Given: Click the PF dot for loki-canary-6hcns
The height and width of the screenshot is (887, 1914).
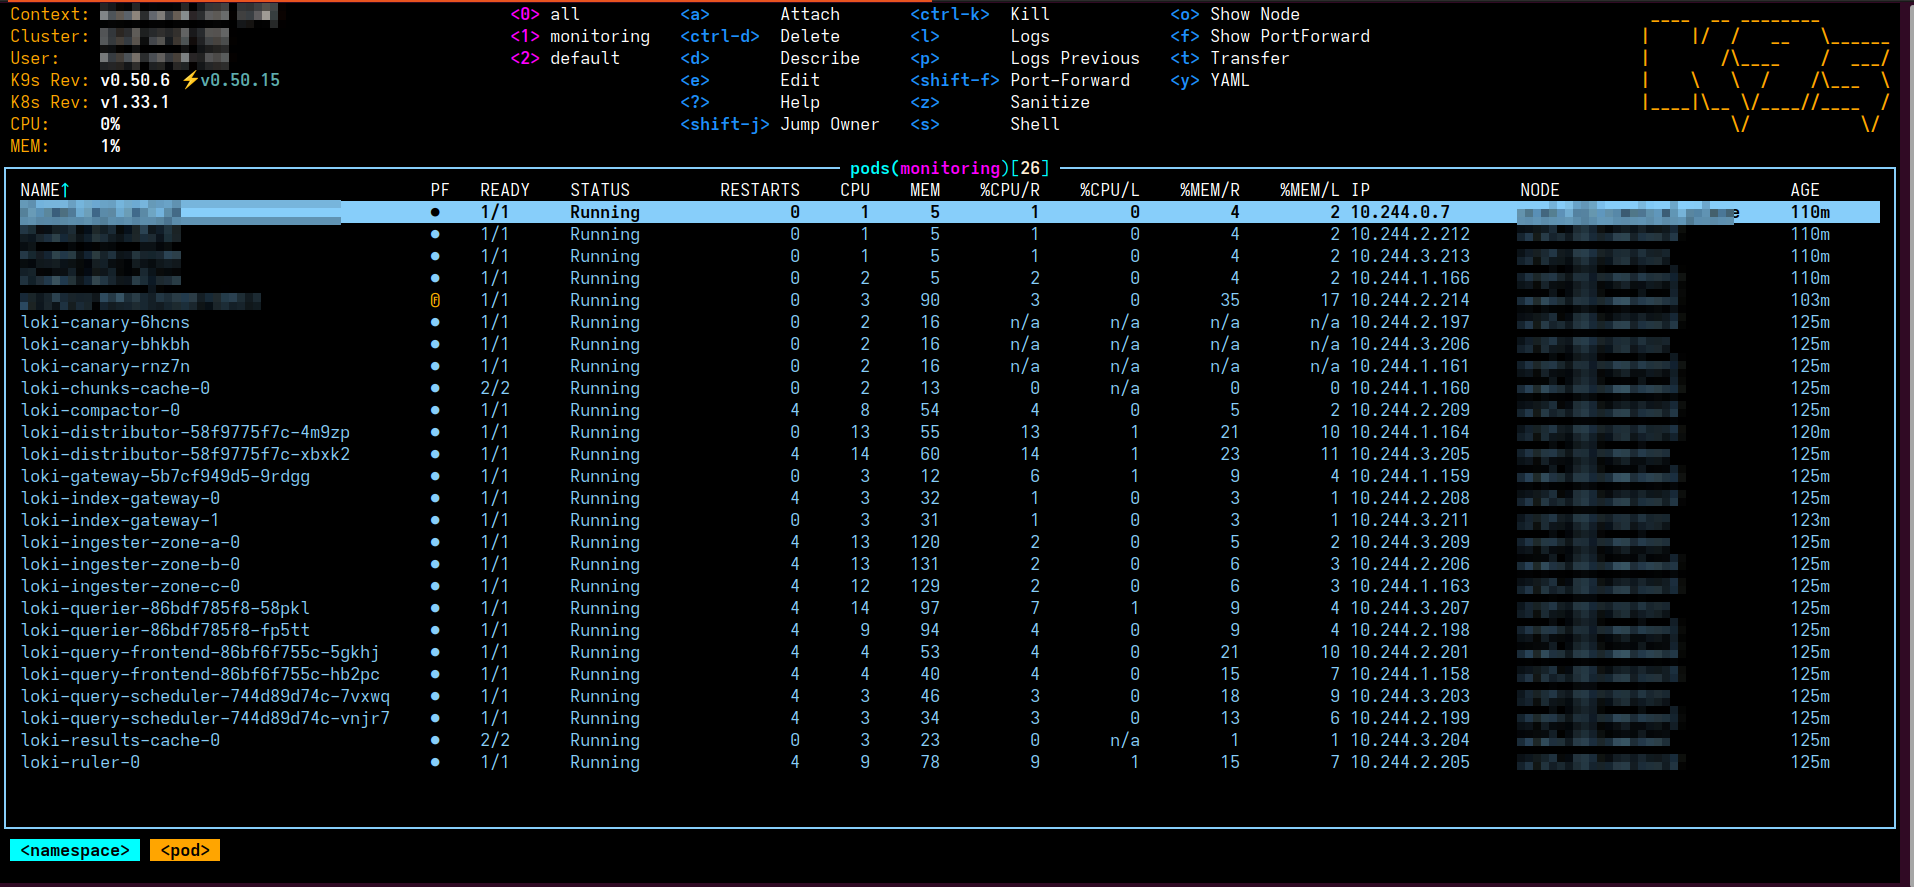Looking at the screenshot, I should point(435,322).
